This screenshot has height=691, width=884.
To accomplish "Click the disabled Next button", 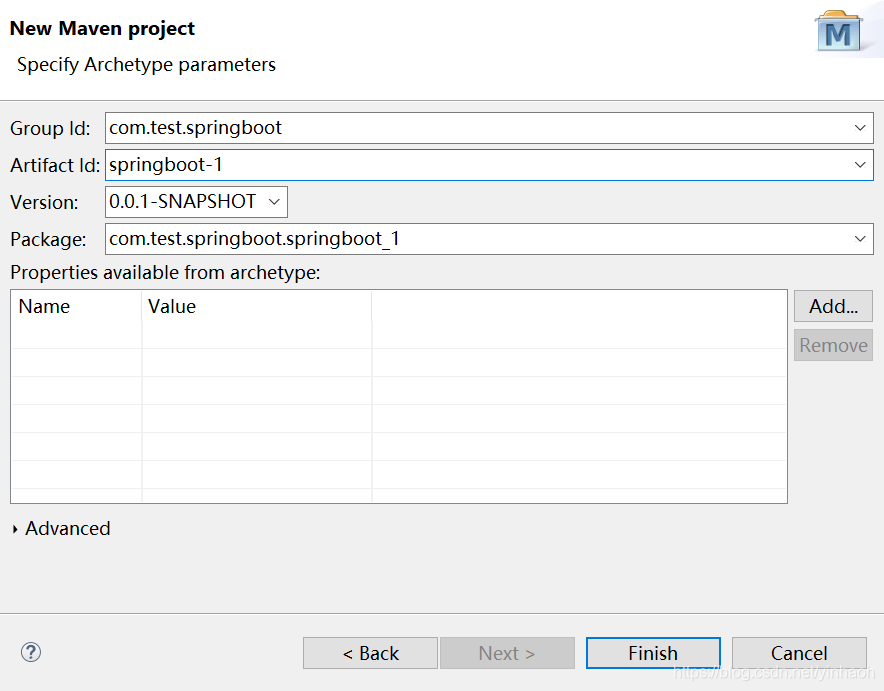I will point(507,653).
